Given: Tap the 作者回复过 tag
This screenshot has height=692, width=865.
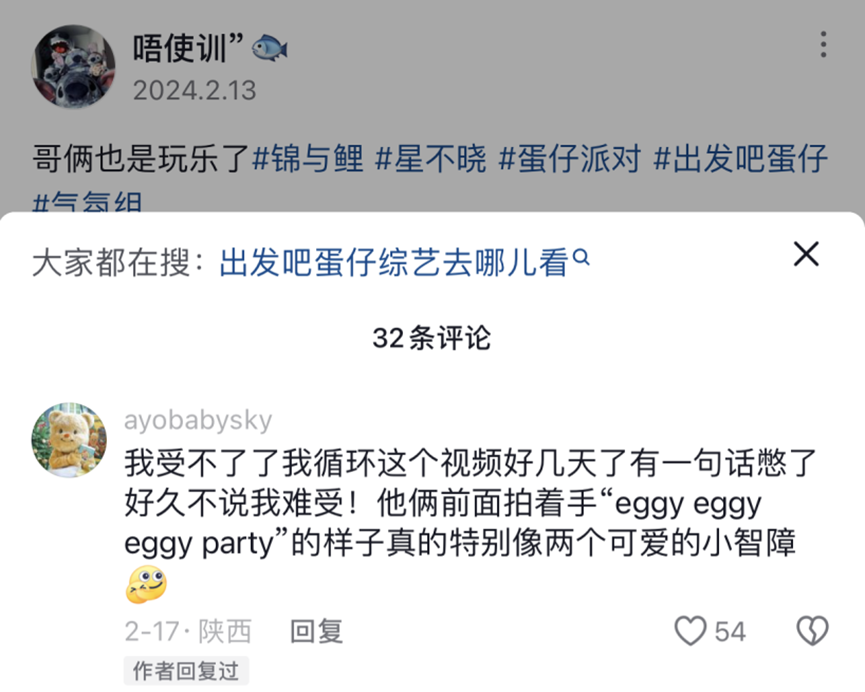Looking at the screenshot, I should 186,671.
